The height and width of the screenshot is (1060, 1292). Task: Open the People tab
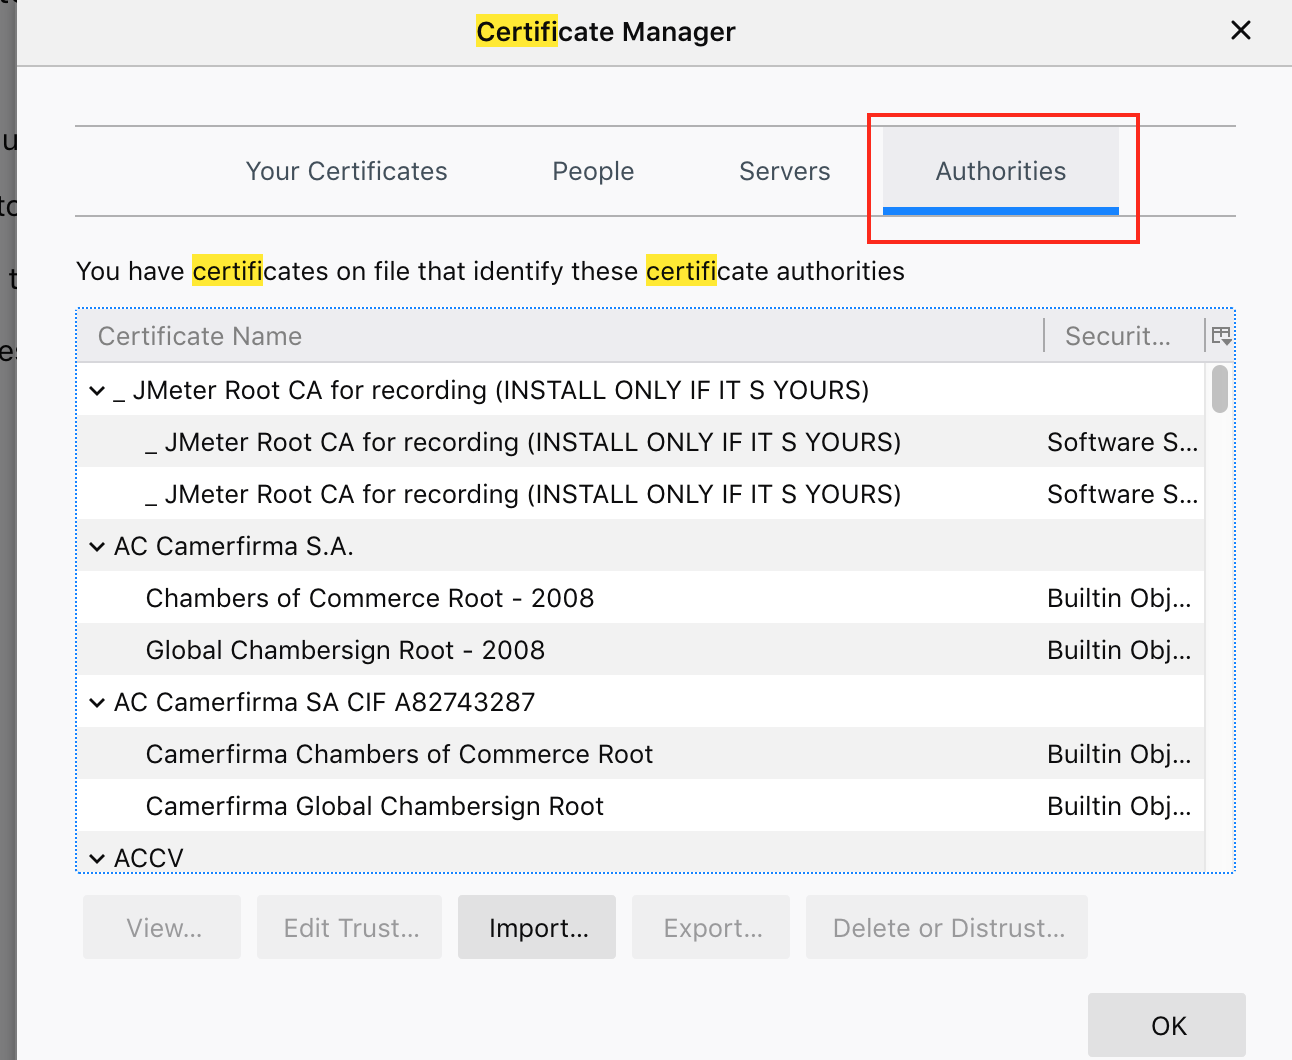coord(592,171)
